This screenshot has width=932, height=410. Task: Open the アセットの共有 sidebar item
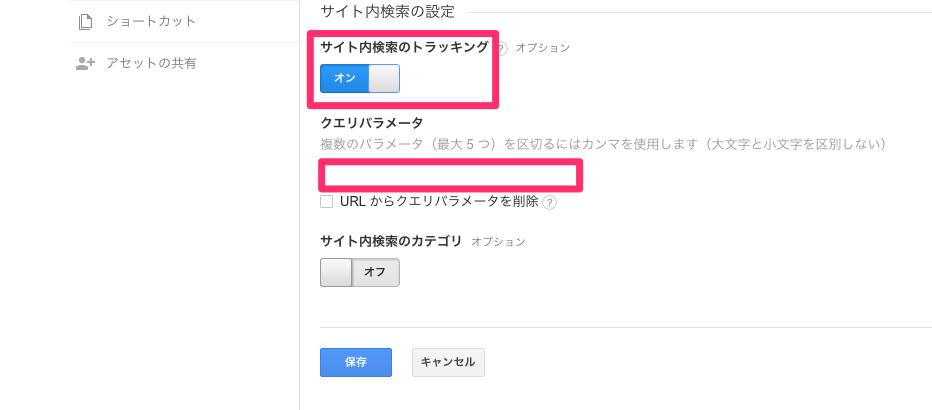point(150,63)
